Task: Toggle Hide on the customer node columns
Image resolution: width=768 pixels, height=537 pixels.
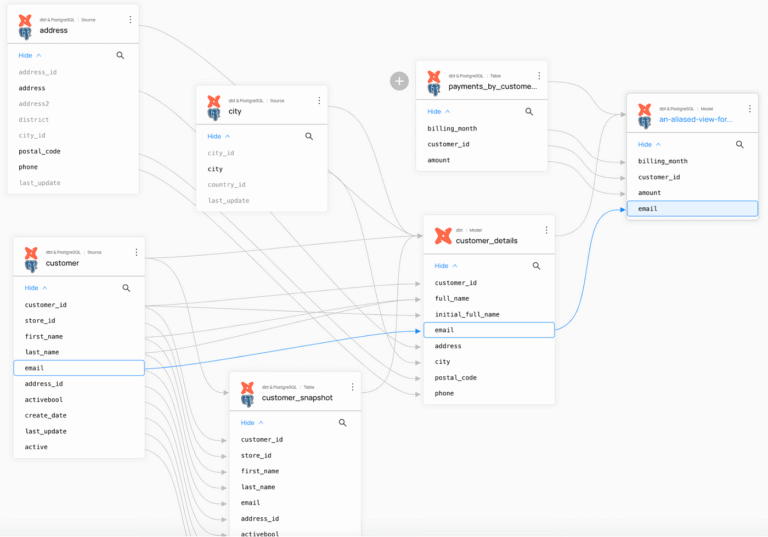Action: pyautogui.click(x=35, y=288)
